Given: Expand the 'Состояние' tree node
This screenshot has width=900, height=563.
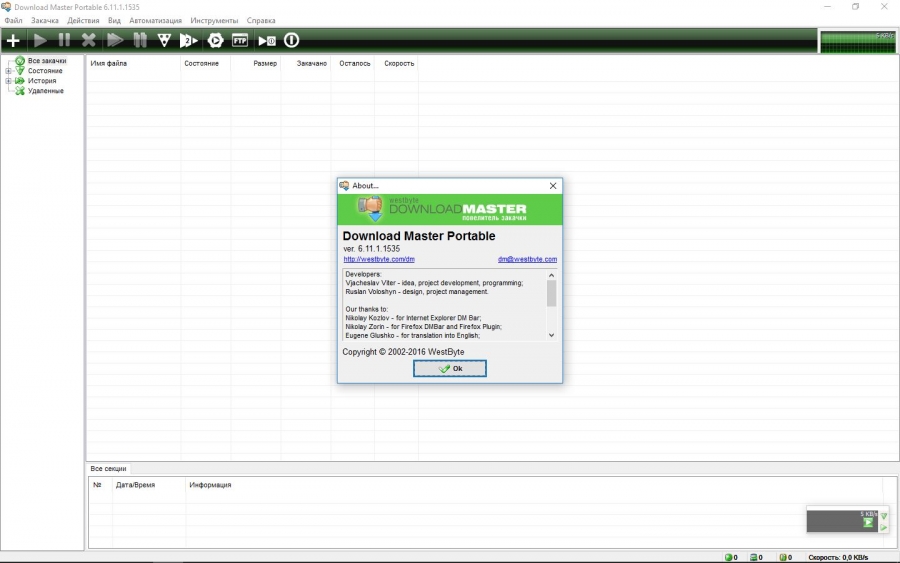Looking at the screenshot, I should 8,71.
